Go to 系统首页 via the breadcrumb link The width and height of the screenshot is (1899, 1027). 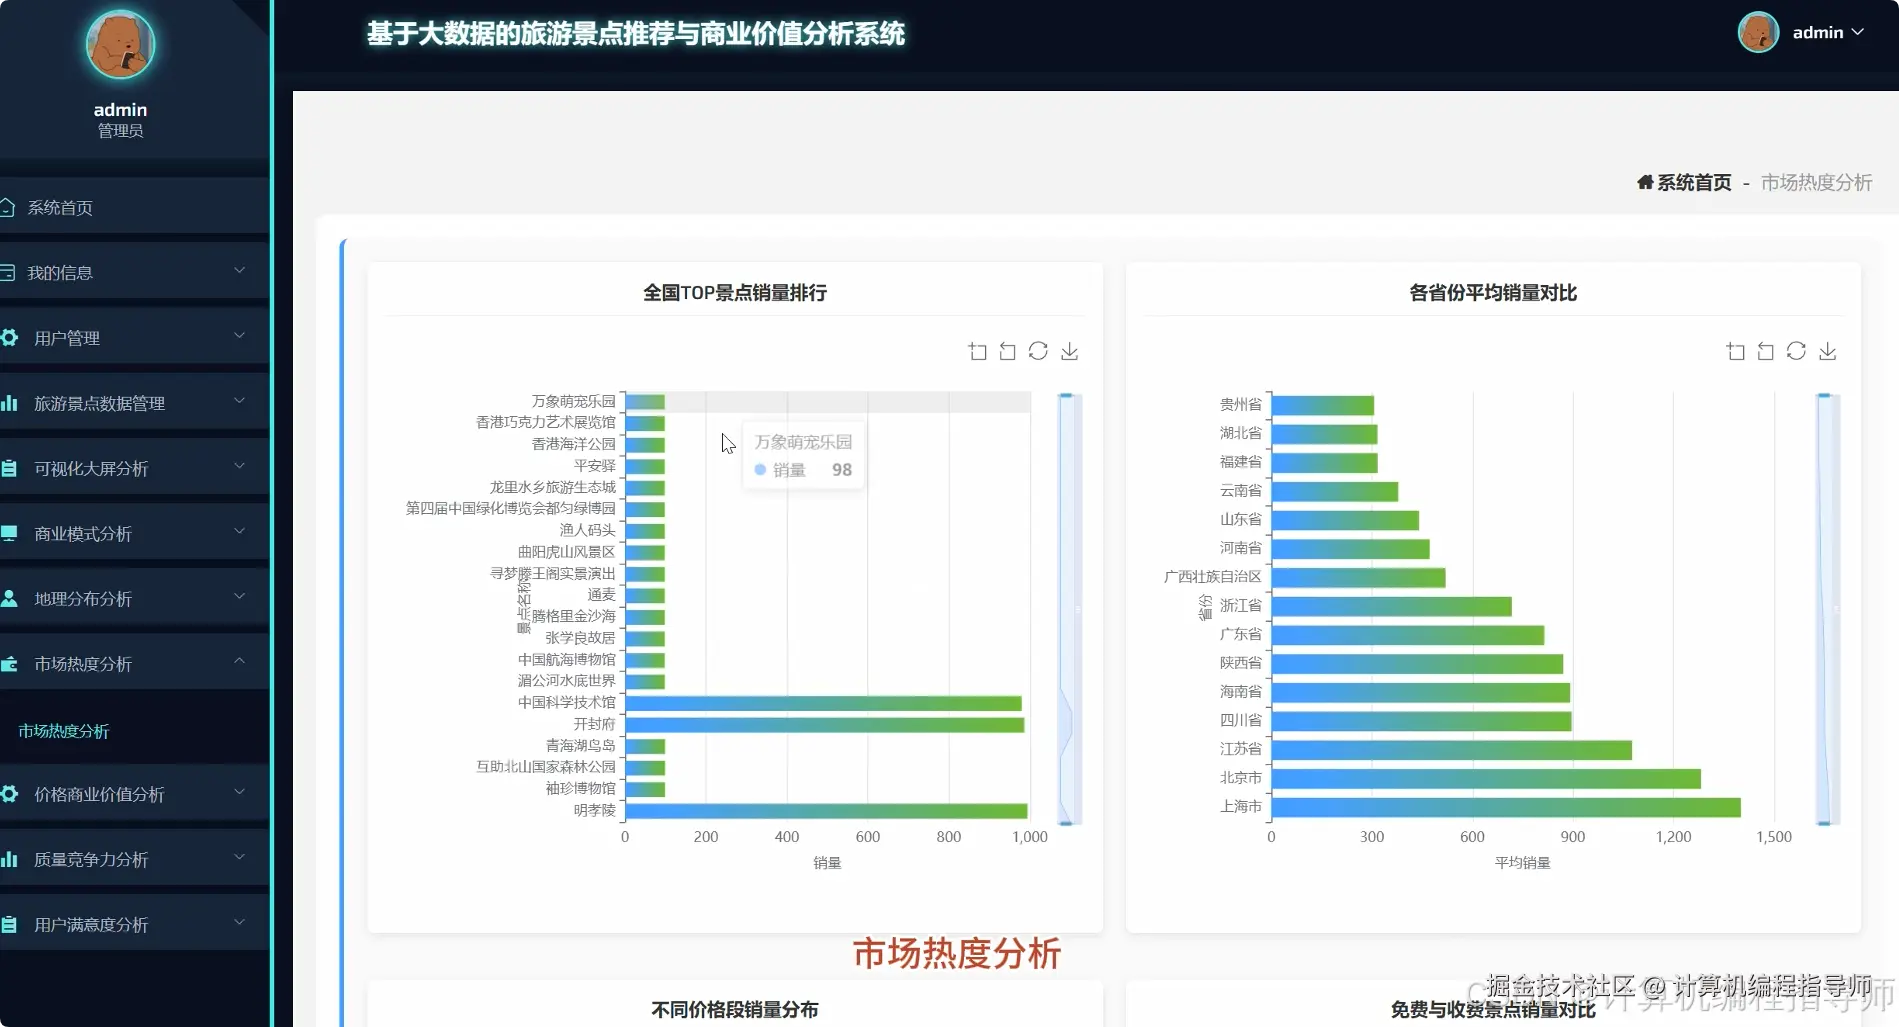(x=1694, y=182)
